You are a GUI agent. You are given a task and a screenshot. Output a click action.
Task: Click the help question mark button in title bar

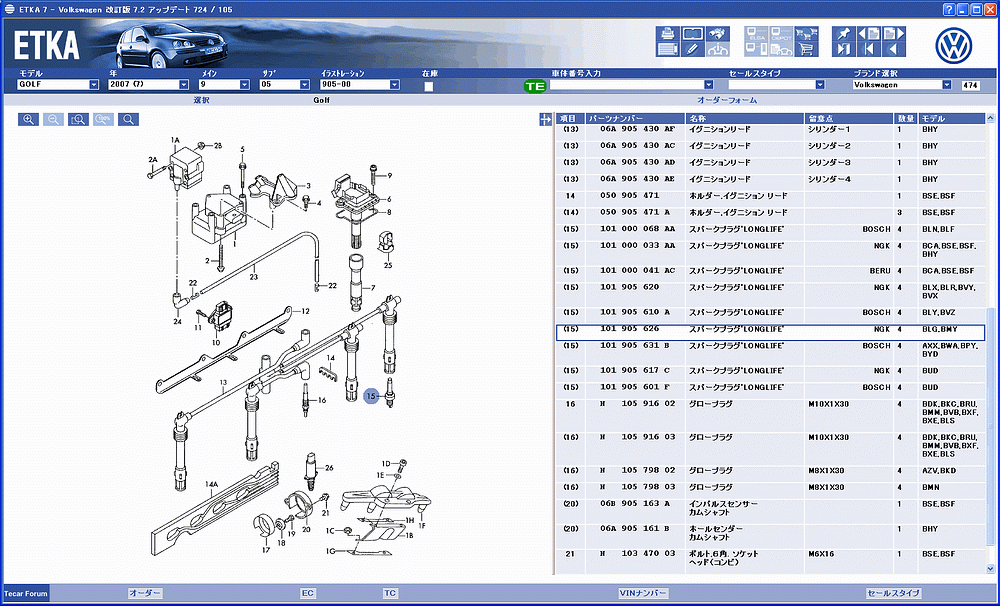950,9
